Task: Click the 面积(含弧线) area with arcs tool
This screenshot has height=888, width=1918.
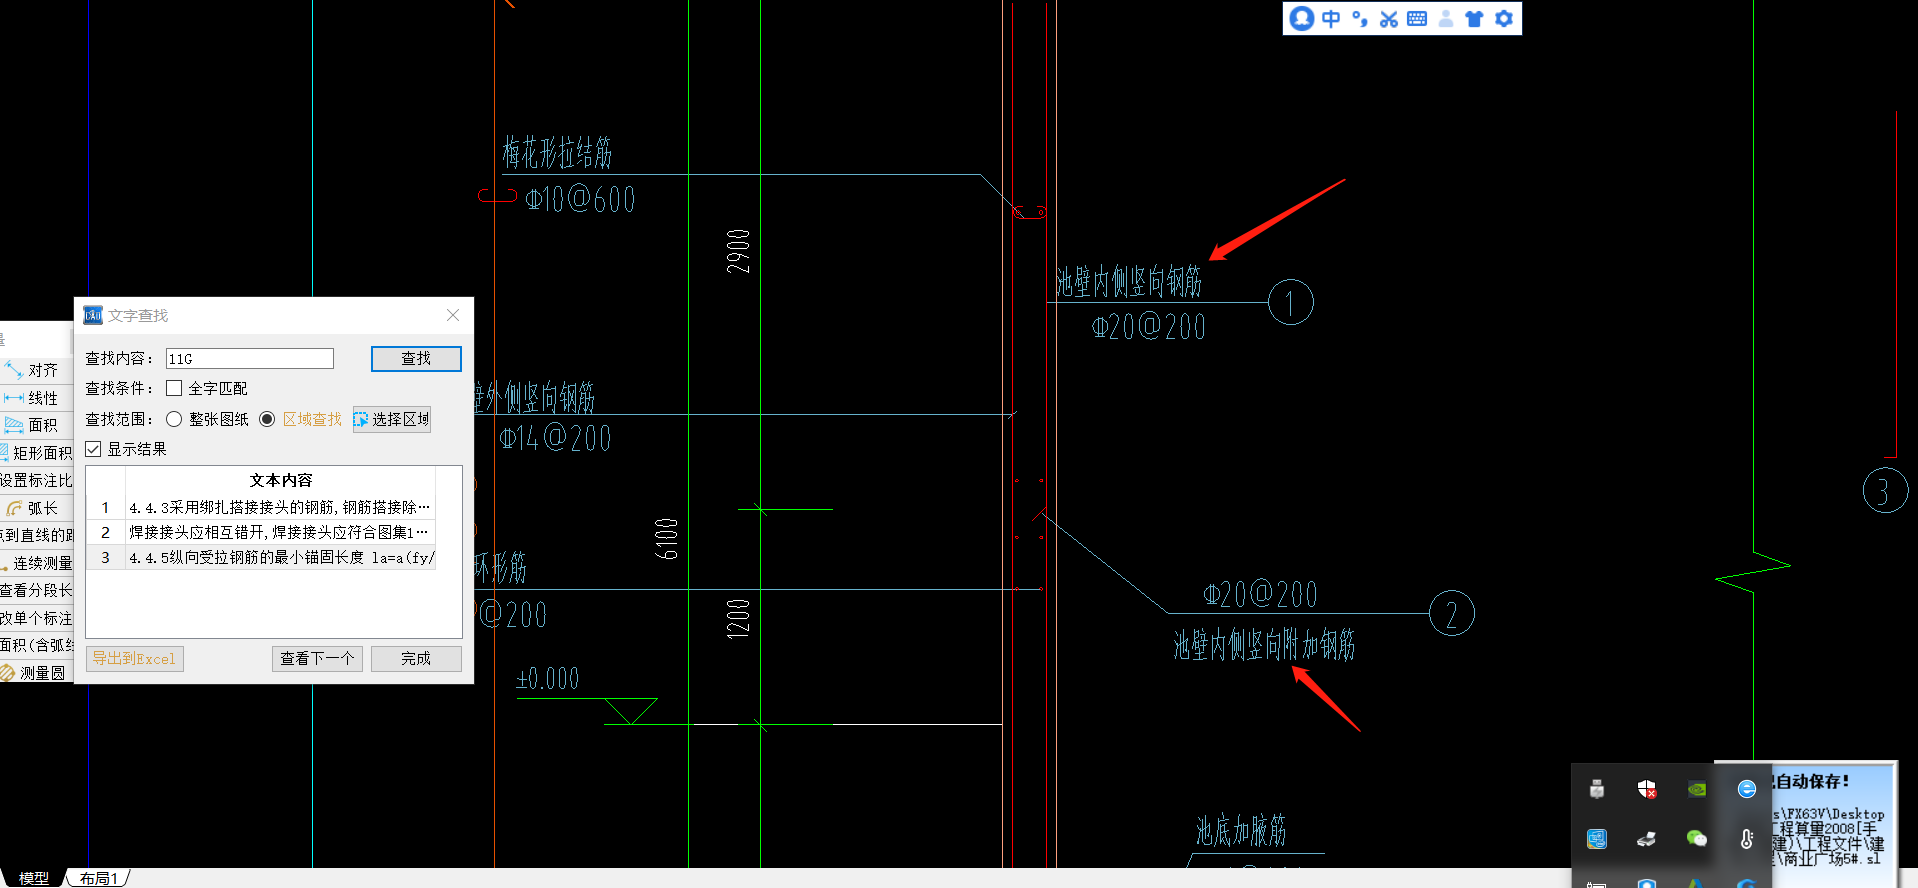Action: (x=36, y=645)
